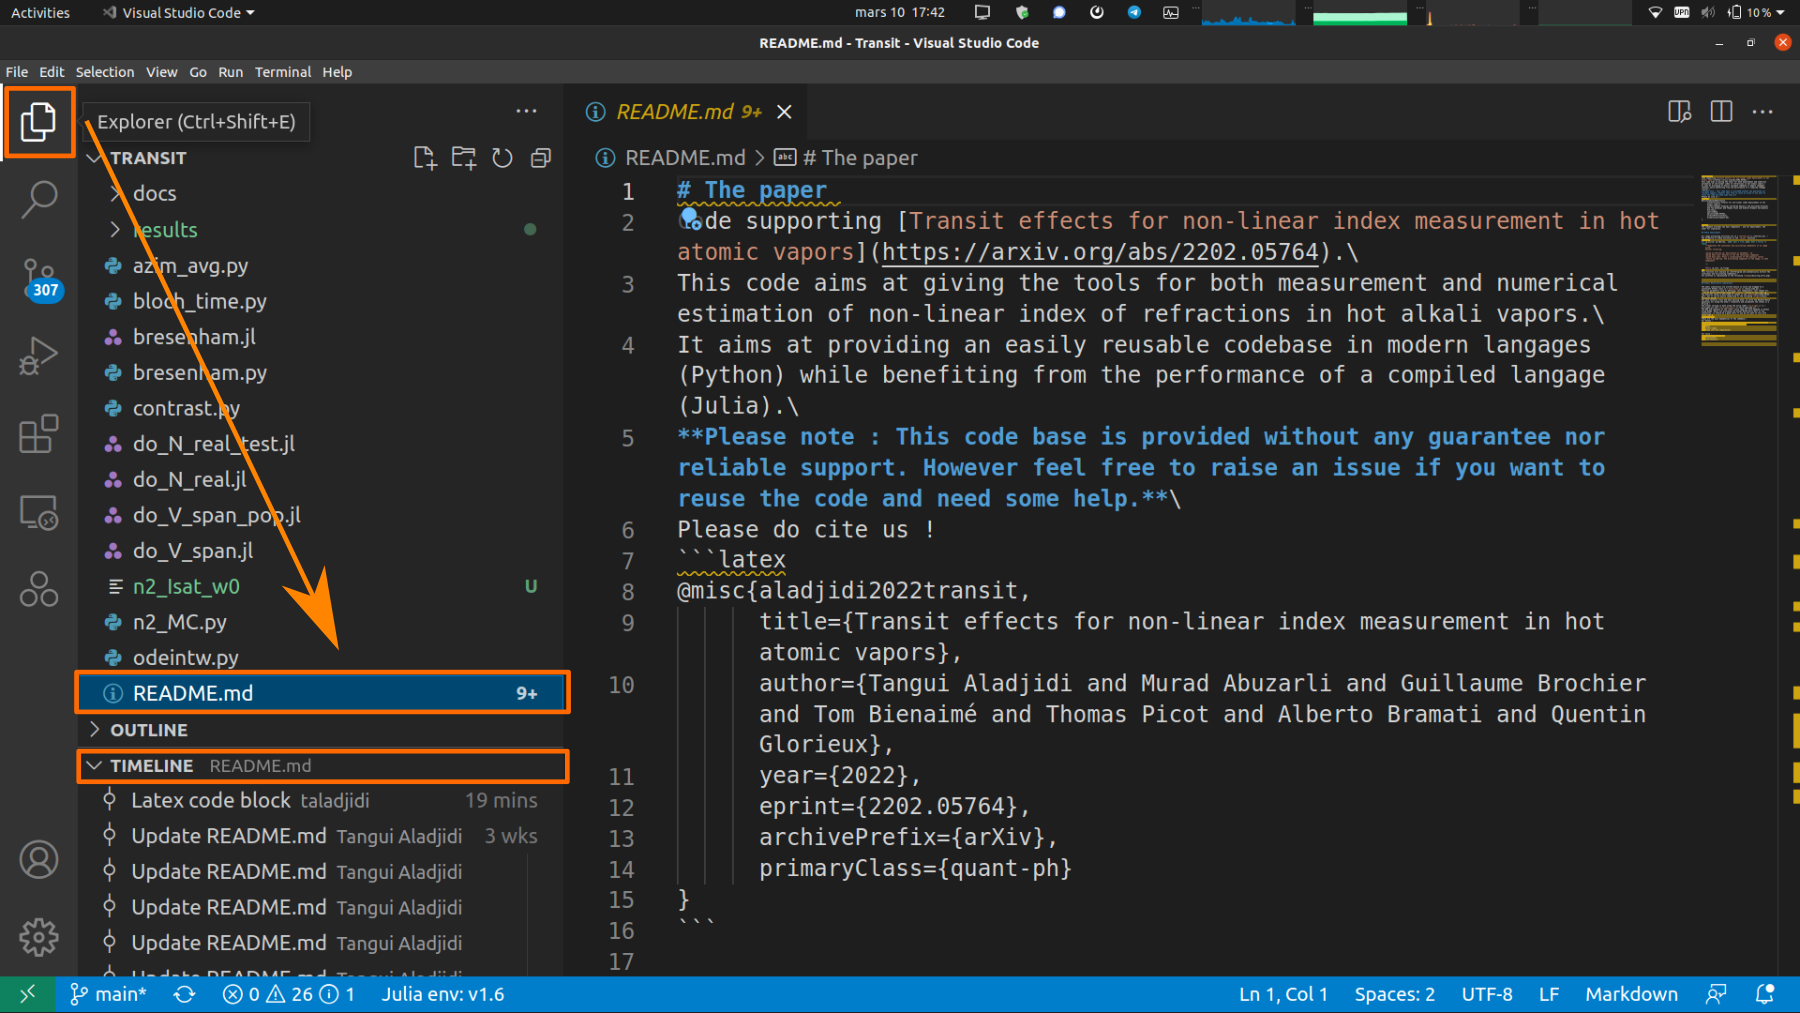Split the editor to the right
Viewport: 1800px width, 1013px height.
click(1721, 112)
